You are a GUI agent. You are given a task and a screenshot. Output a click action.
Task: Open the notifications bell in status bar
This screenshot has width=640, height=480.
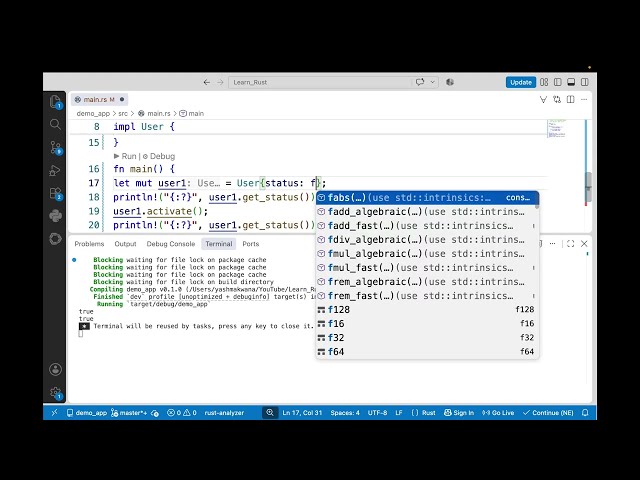(585, 413)
